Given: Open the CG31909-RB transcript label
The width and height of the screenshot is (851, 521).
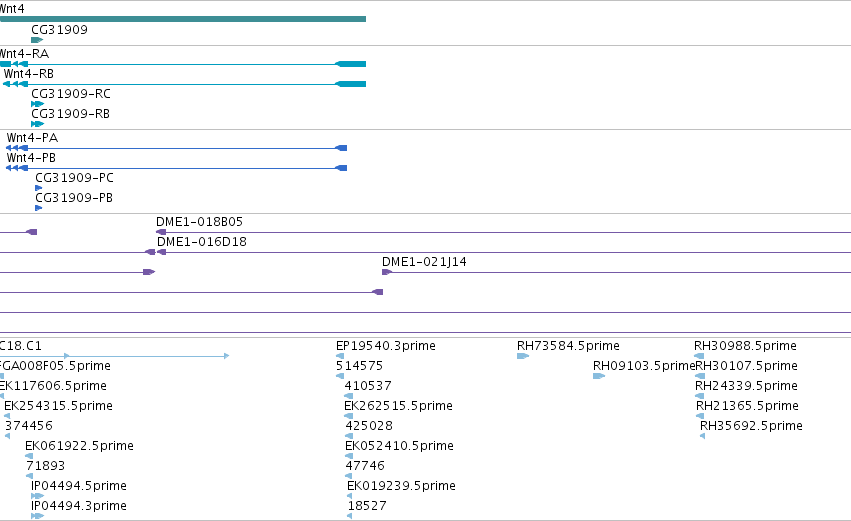Looking at the screenshot, I should coord(71,114).
